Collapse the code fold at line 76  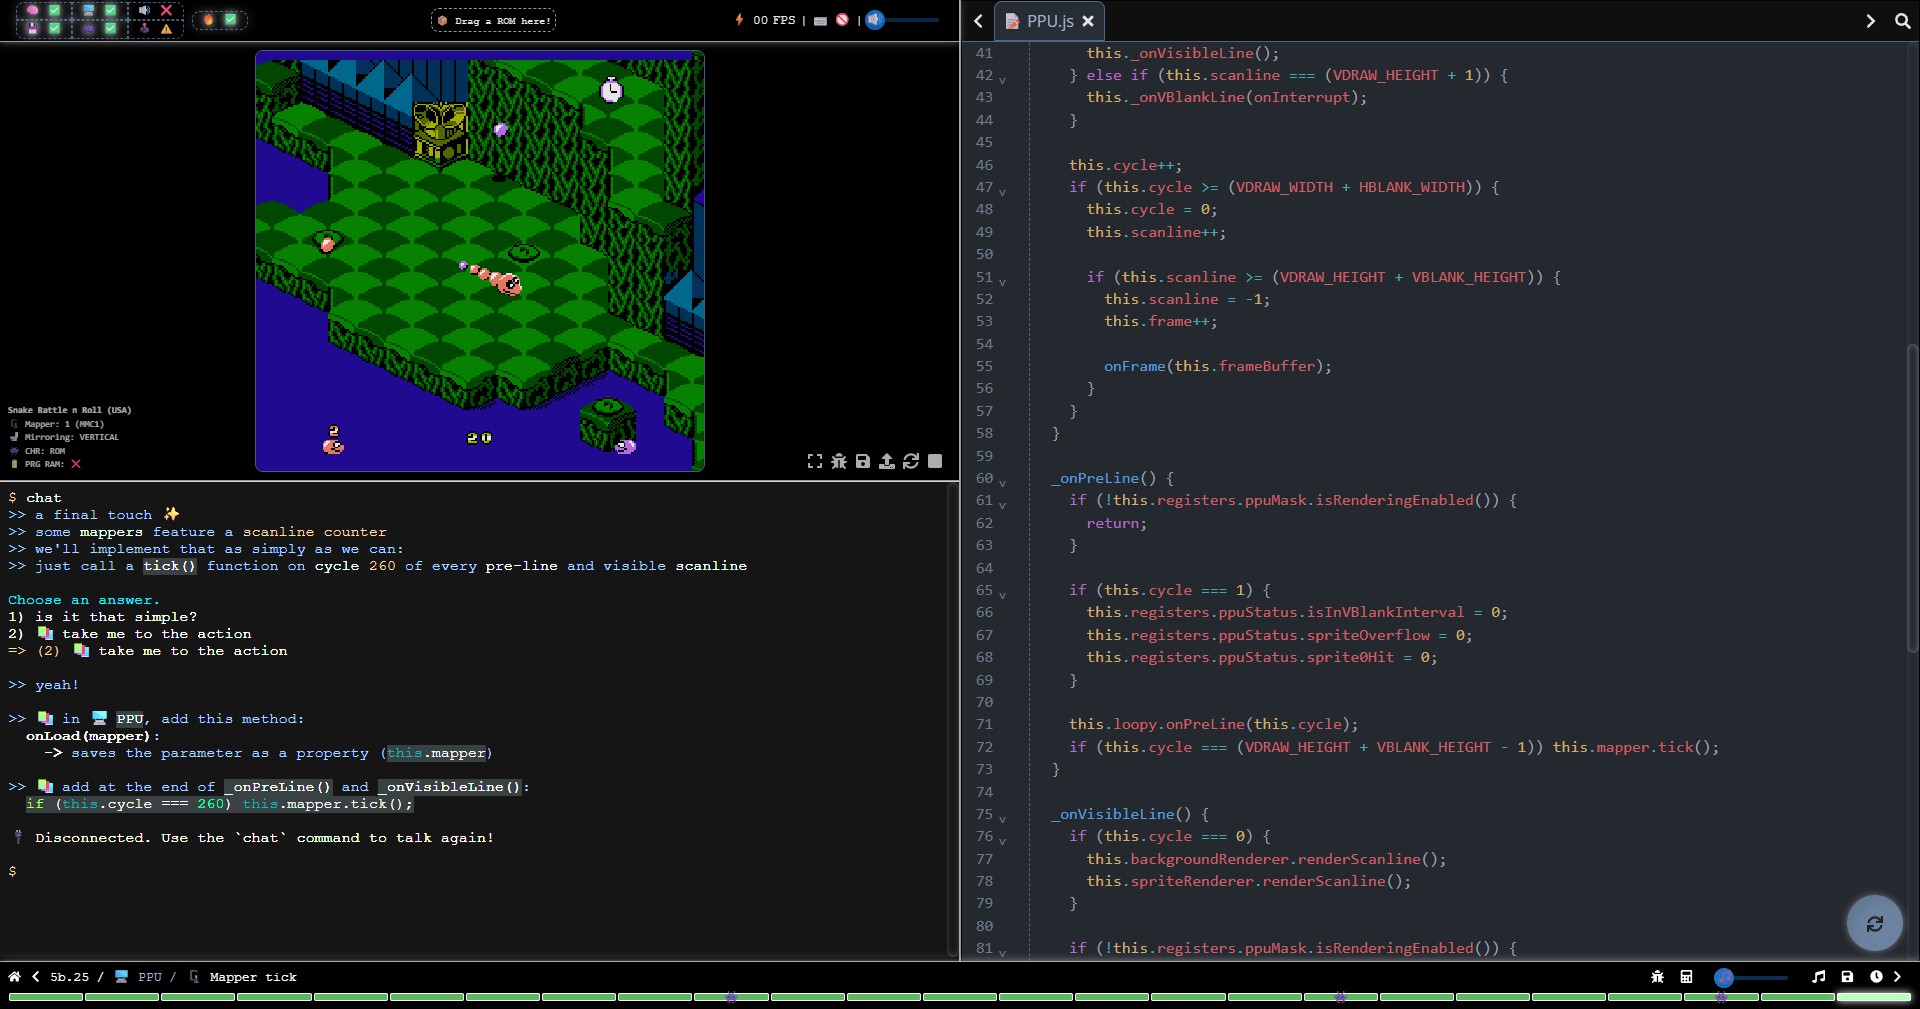pos(1002,839)
